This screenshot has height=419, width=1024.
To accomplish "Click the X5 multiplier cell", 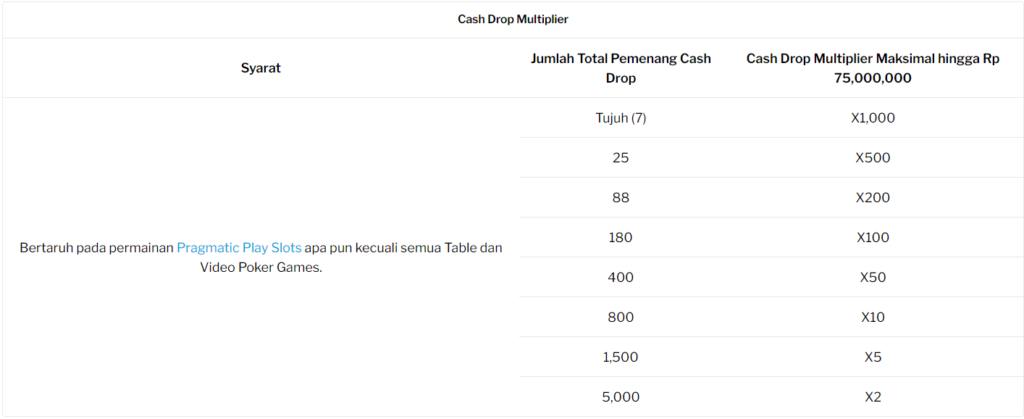I will pos(872,357).
